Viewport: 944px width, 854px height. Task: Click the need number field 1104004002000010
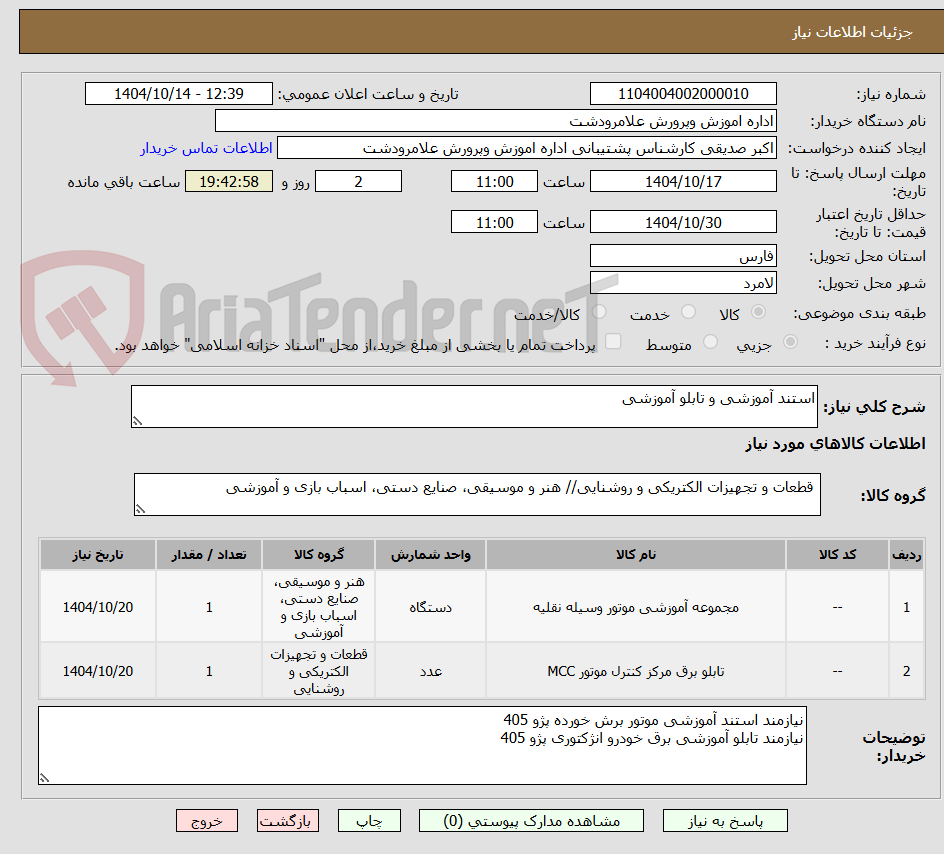click(683, 94)
